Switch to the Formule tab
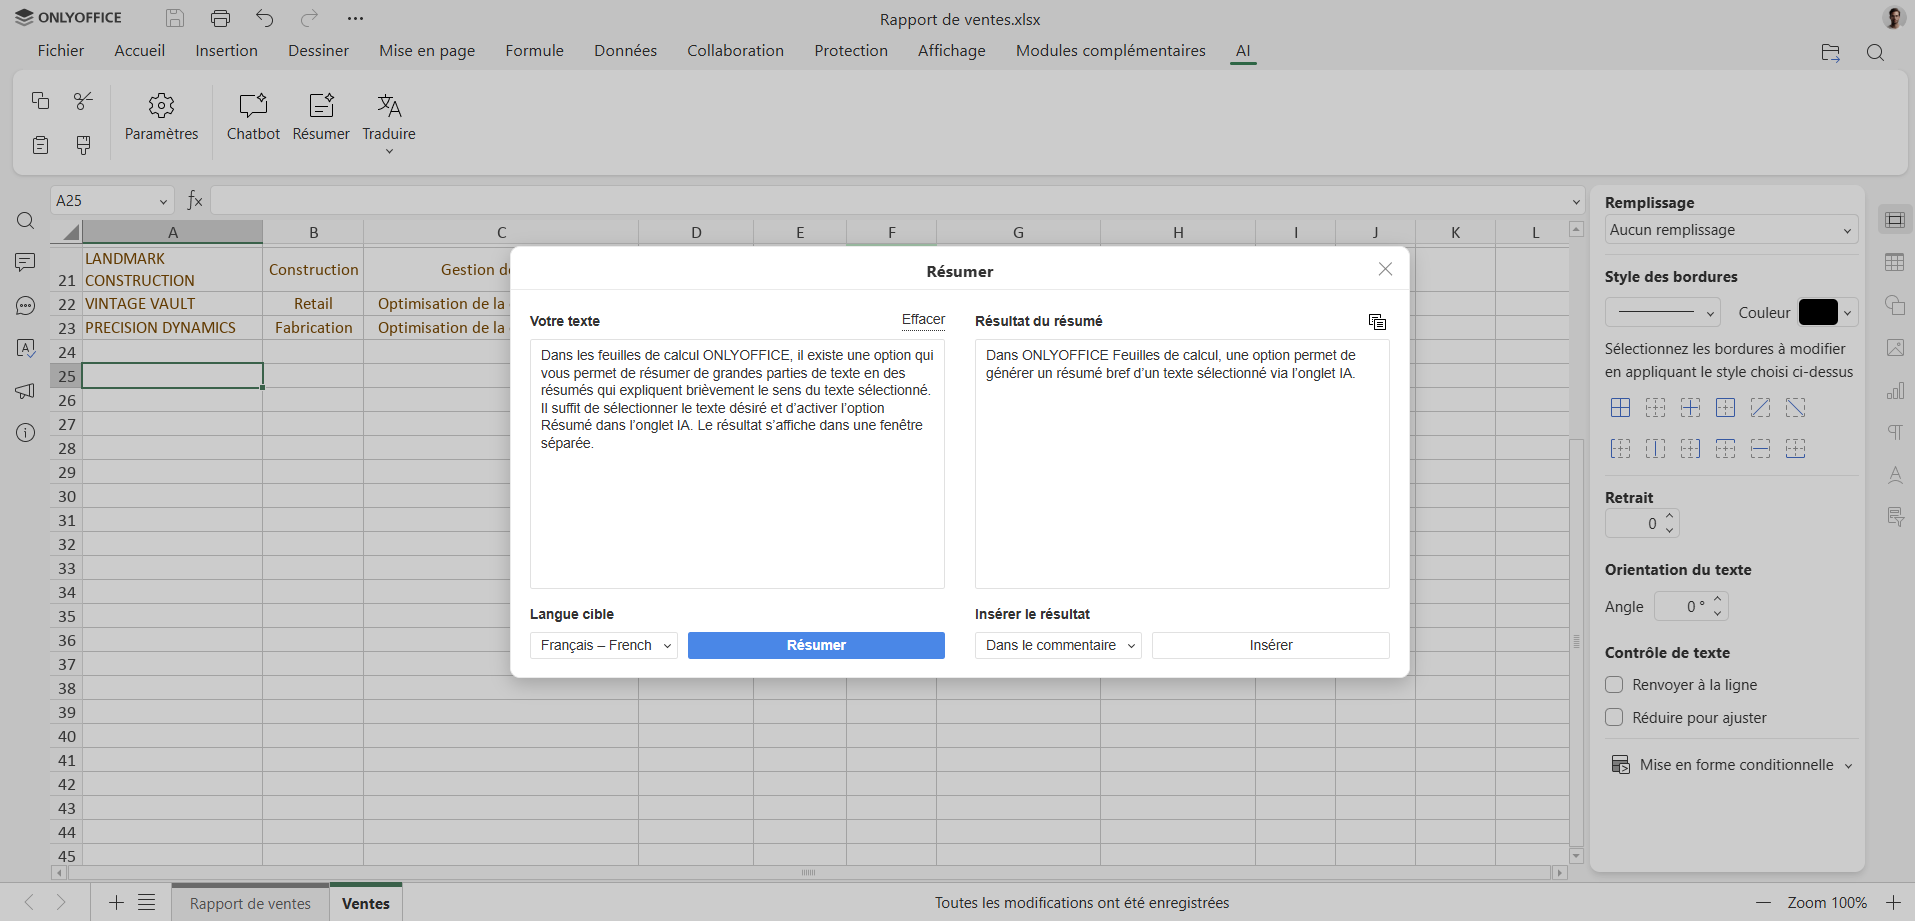Viewport: 1915px width, 921px height. point(534,51)
